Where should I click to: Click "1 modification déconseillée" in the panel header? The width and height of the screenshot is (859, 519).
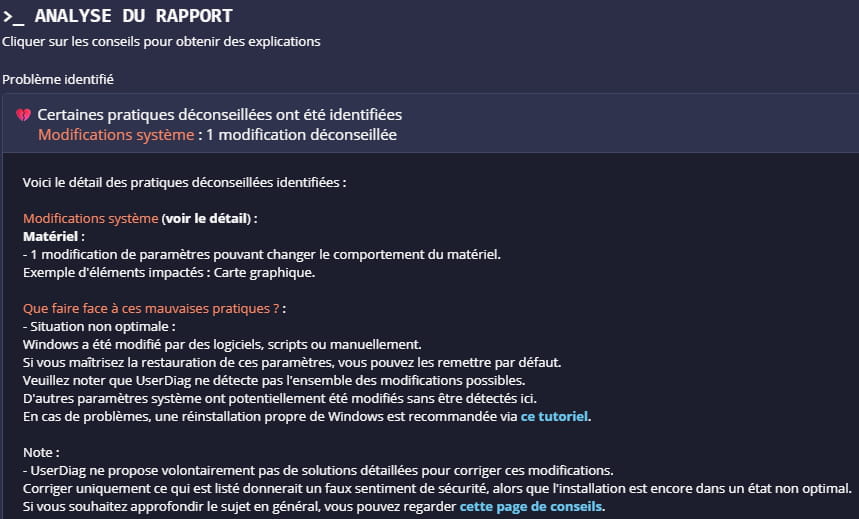301,135
